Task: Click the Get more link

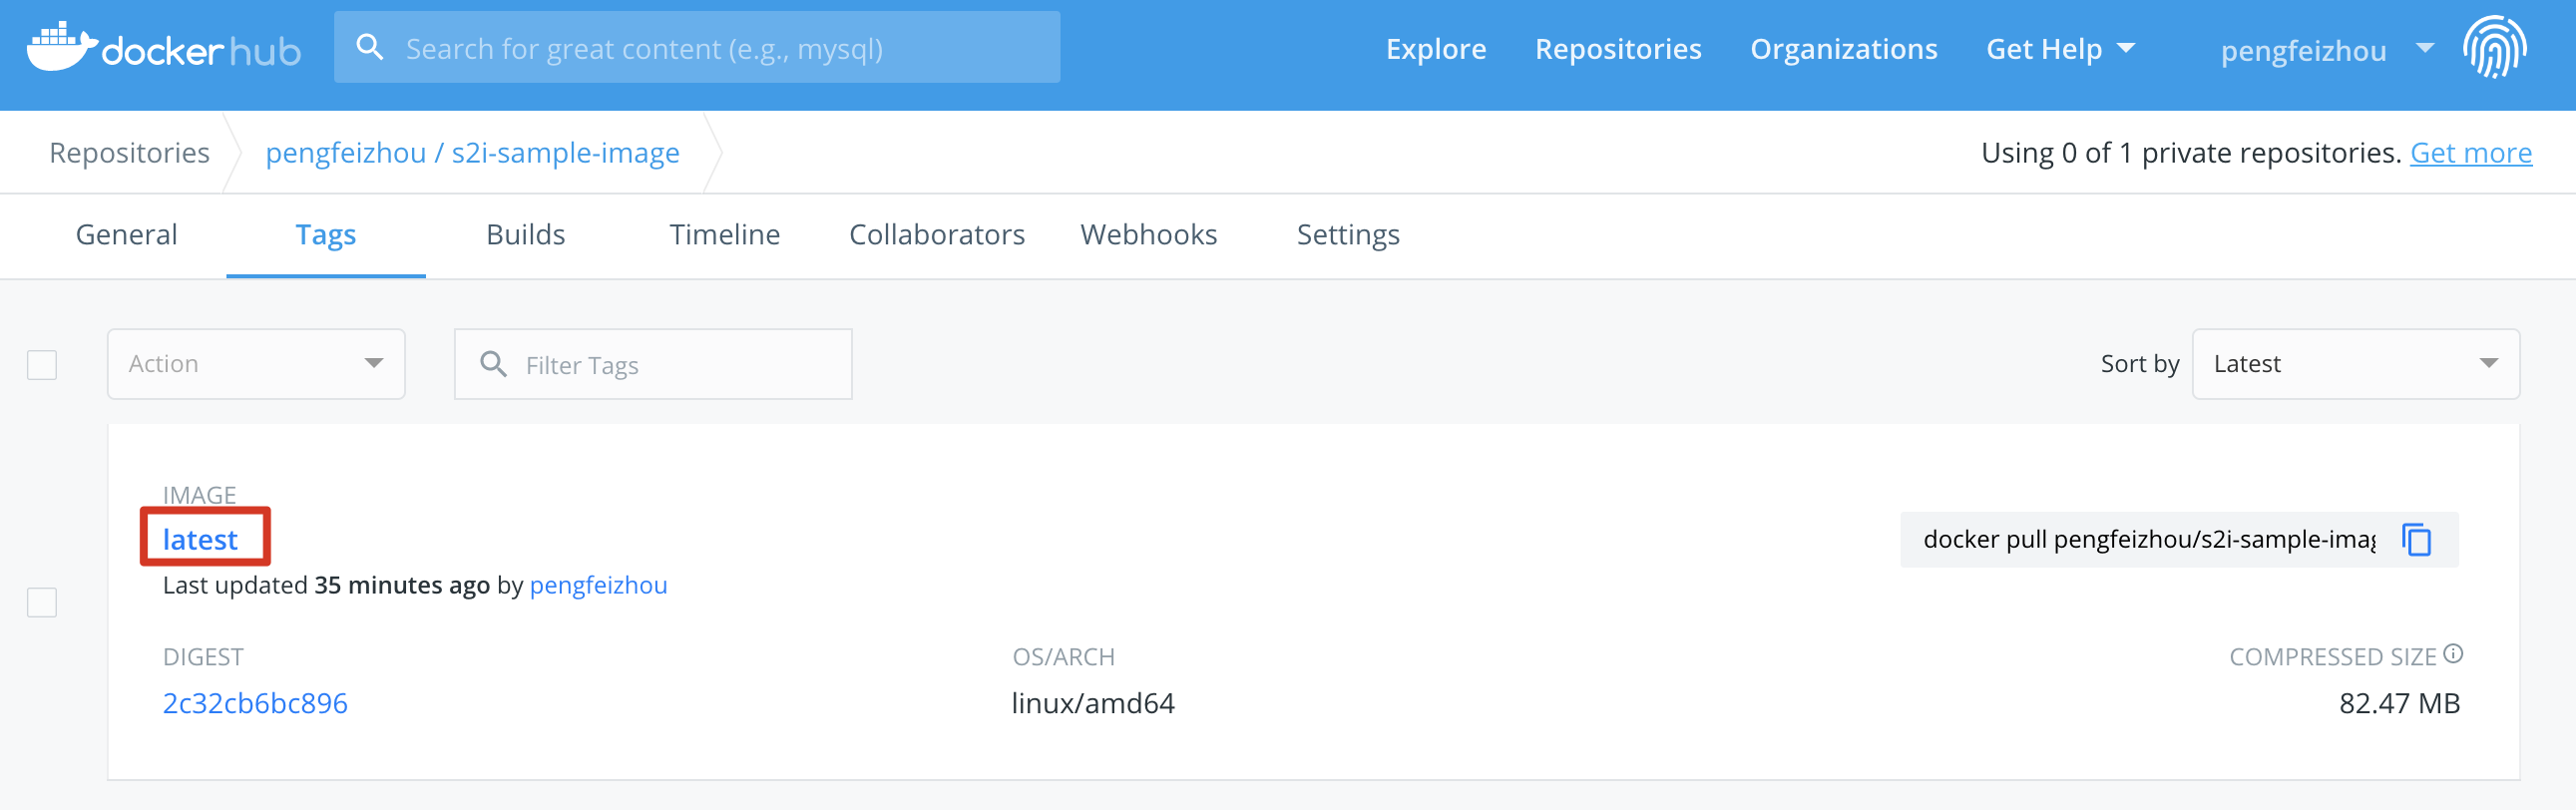Action: 2470,153
